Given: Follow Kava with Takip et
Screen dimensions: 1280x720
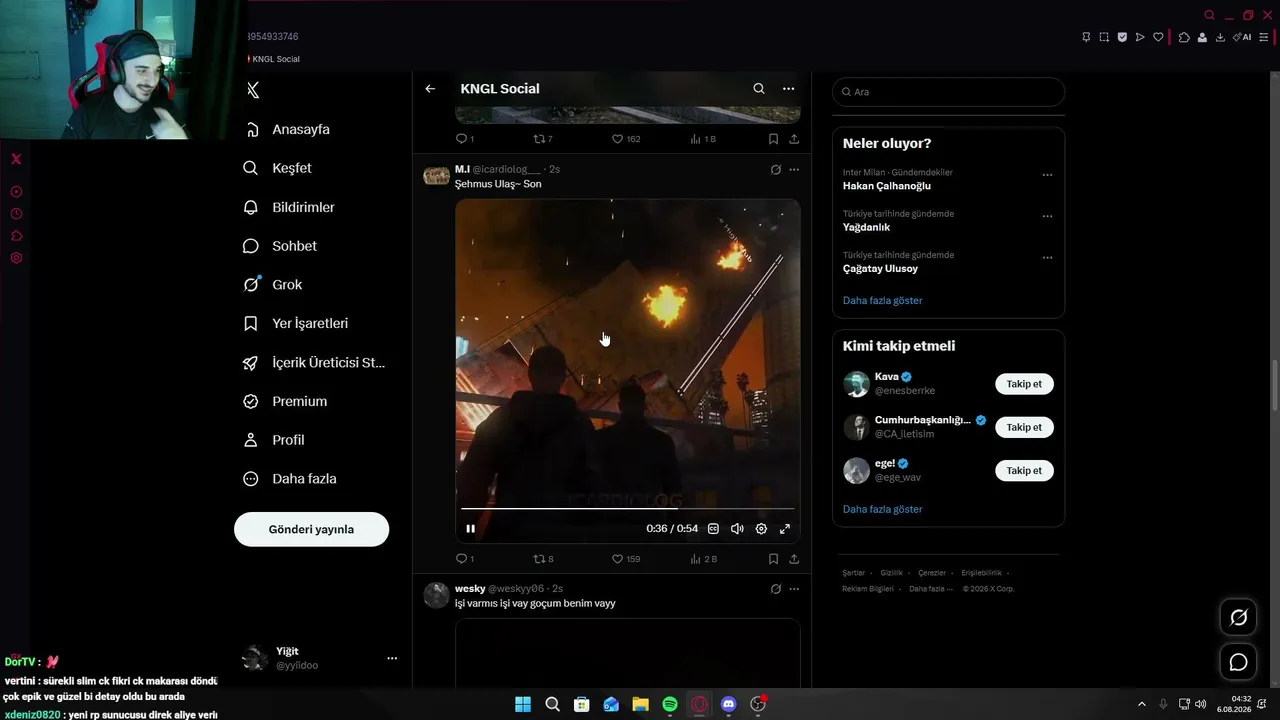Looking at the screenshot, I should click(x=1024, y=384).
